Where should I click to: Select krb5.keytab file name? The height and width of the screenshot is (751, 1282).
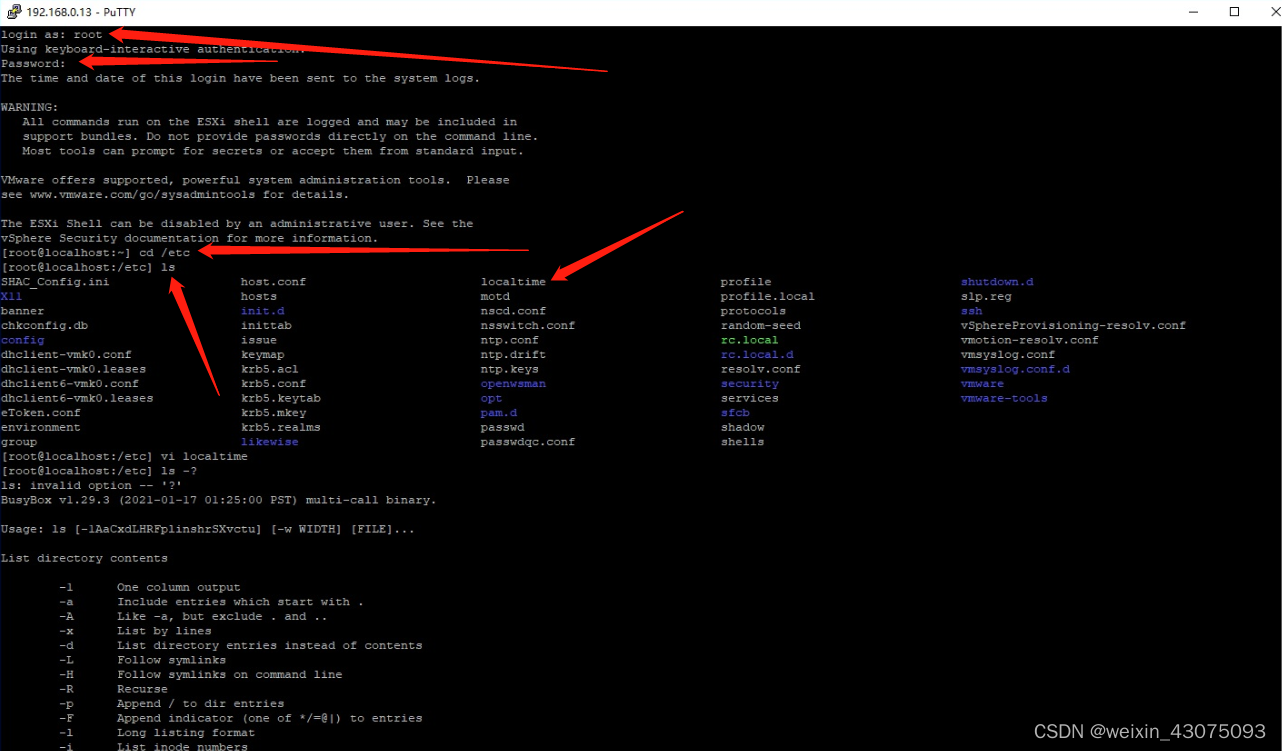(x=280, y=398)
